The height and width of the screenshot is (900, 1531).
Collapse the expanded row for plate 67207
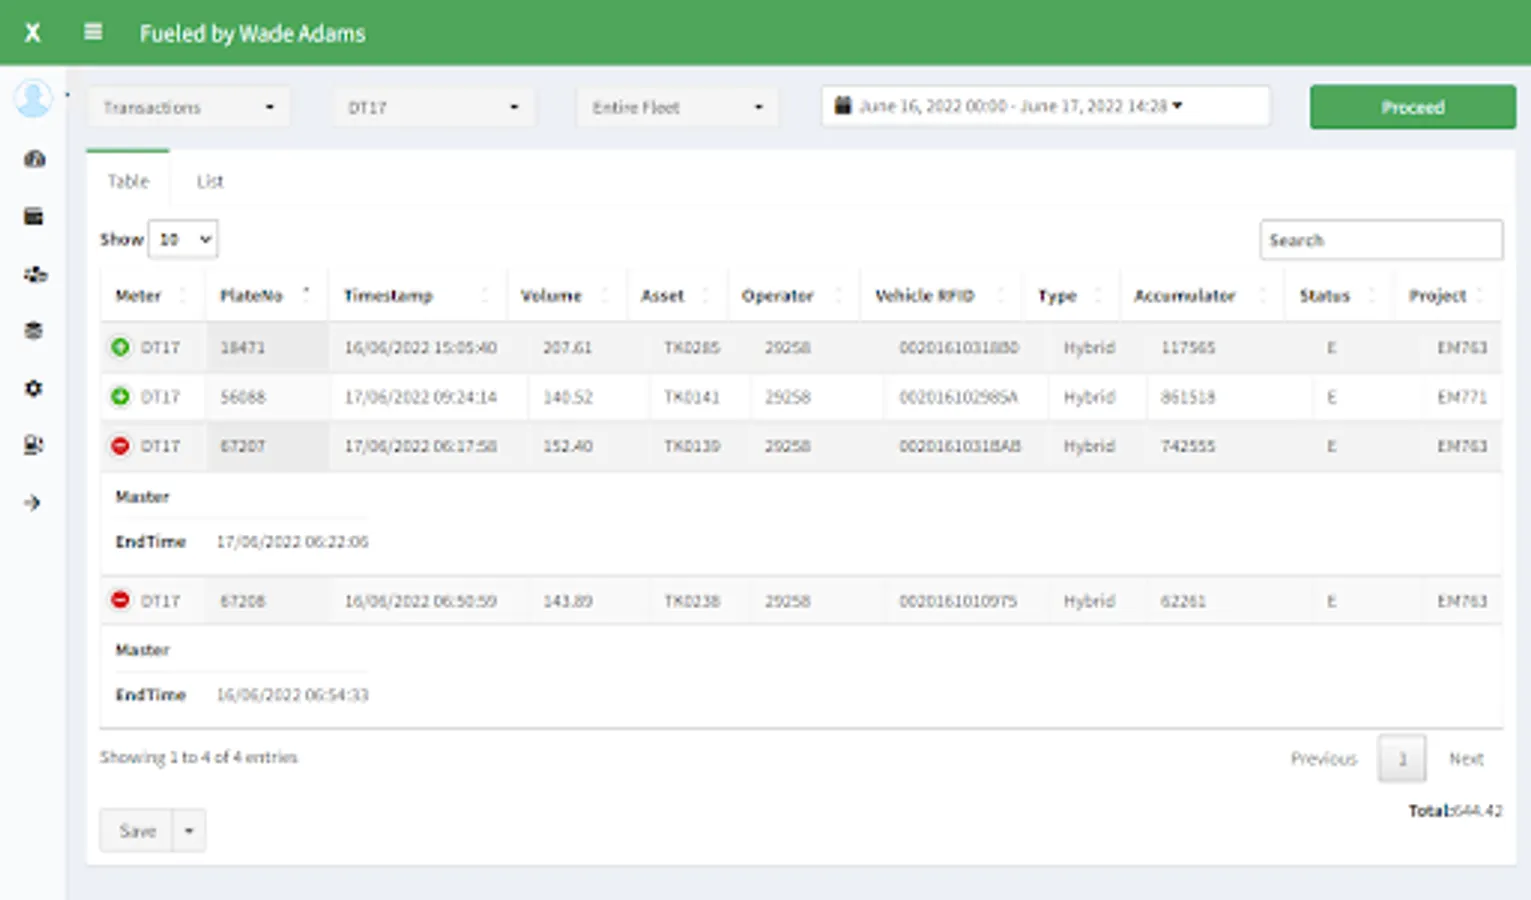(120, 446)
